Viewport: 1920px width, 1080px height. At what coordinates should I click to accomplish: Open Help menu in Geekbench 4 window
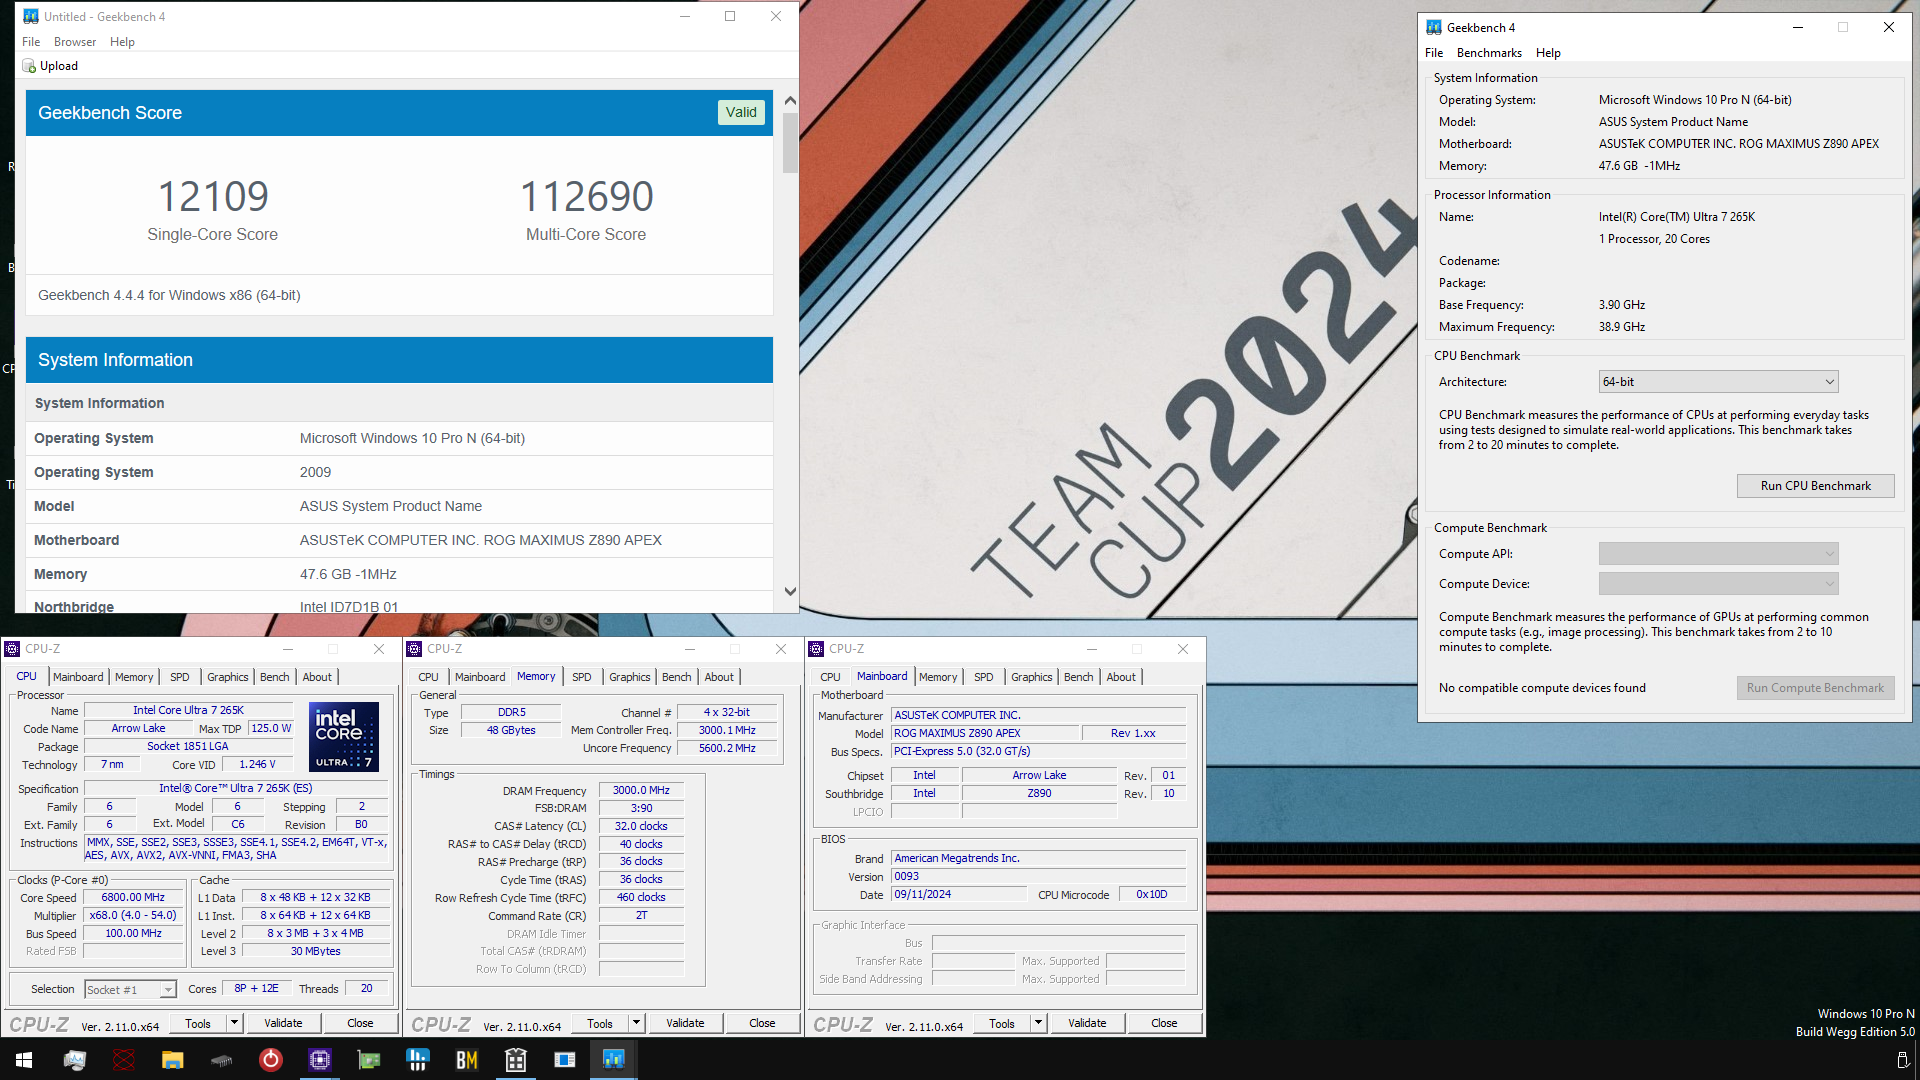(x=1548, y=53)
